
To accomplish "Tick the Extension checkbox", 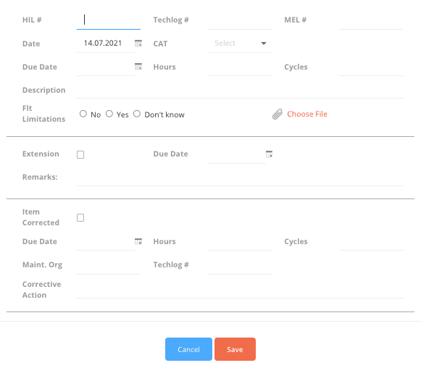I will pos(80,155).
